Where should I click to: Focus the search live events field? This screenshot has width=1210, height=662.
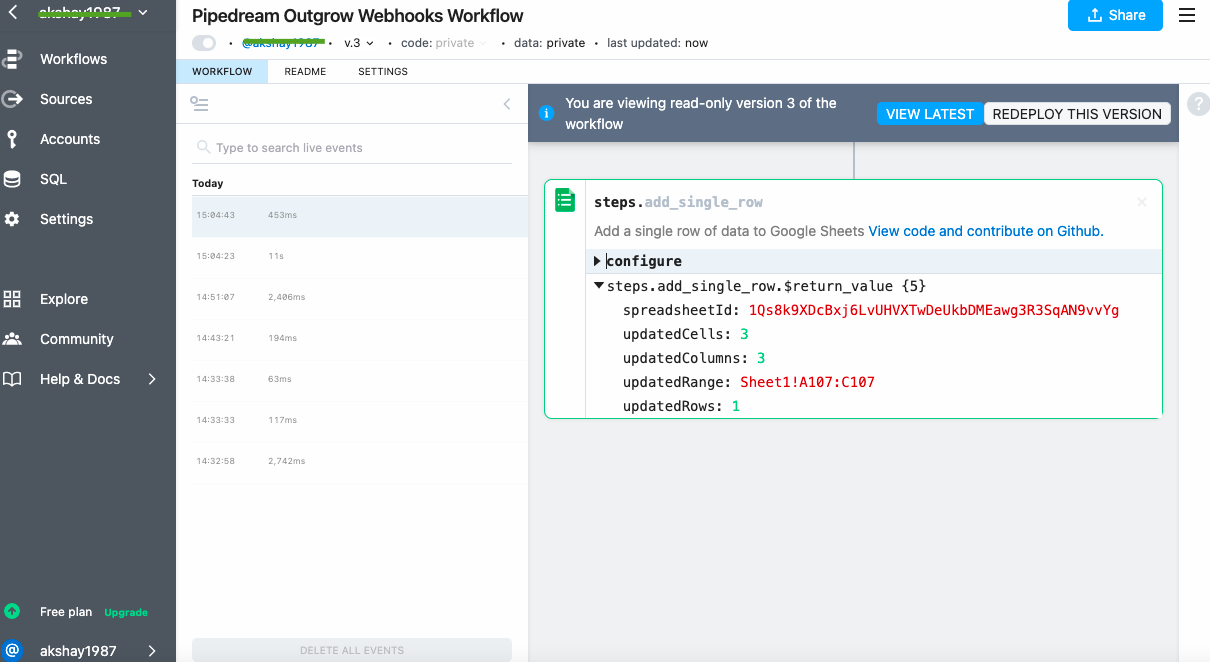coord(352,147)
